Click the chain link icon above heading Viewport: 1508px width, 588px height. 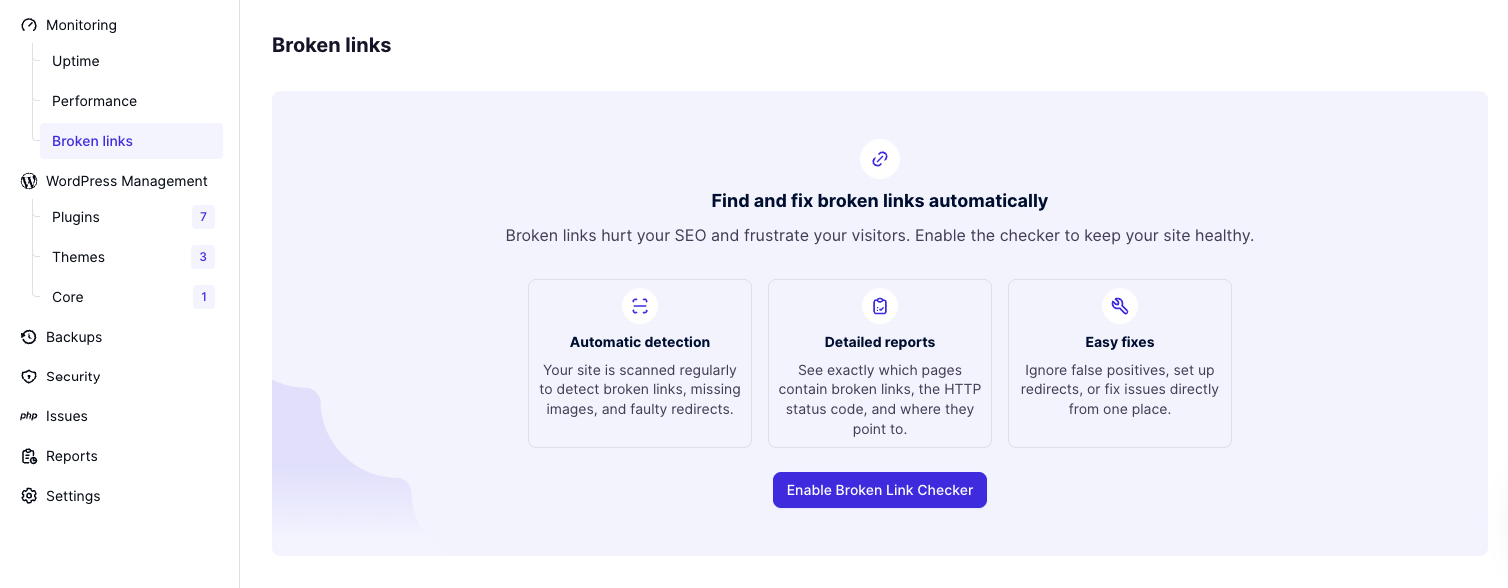(x=880, y=159)
